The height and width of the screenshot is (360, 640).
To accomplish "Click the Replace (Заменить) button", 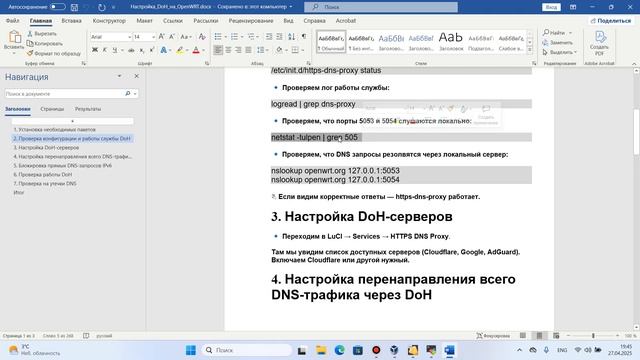I will [x=558, y=42].
